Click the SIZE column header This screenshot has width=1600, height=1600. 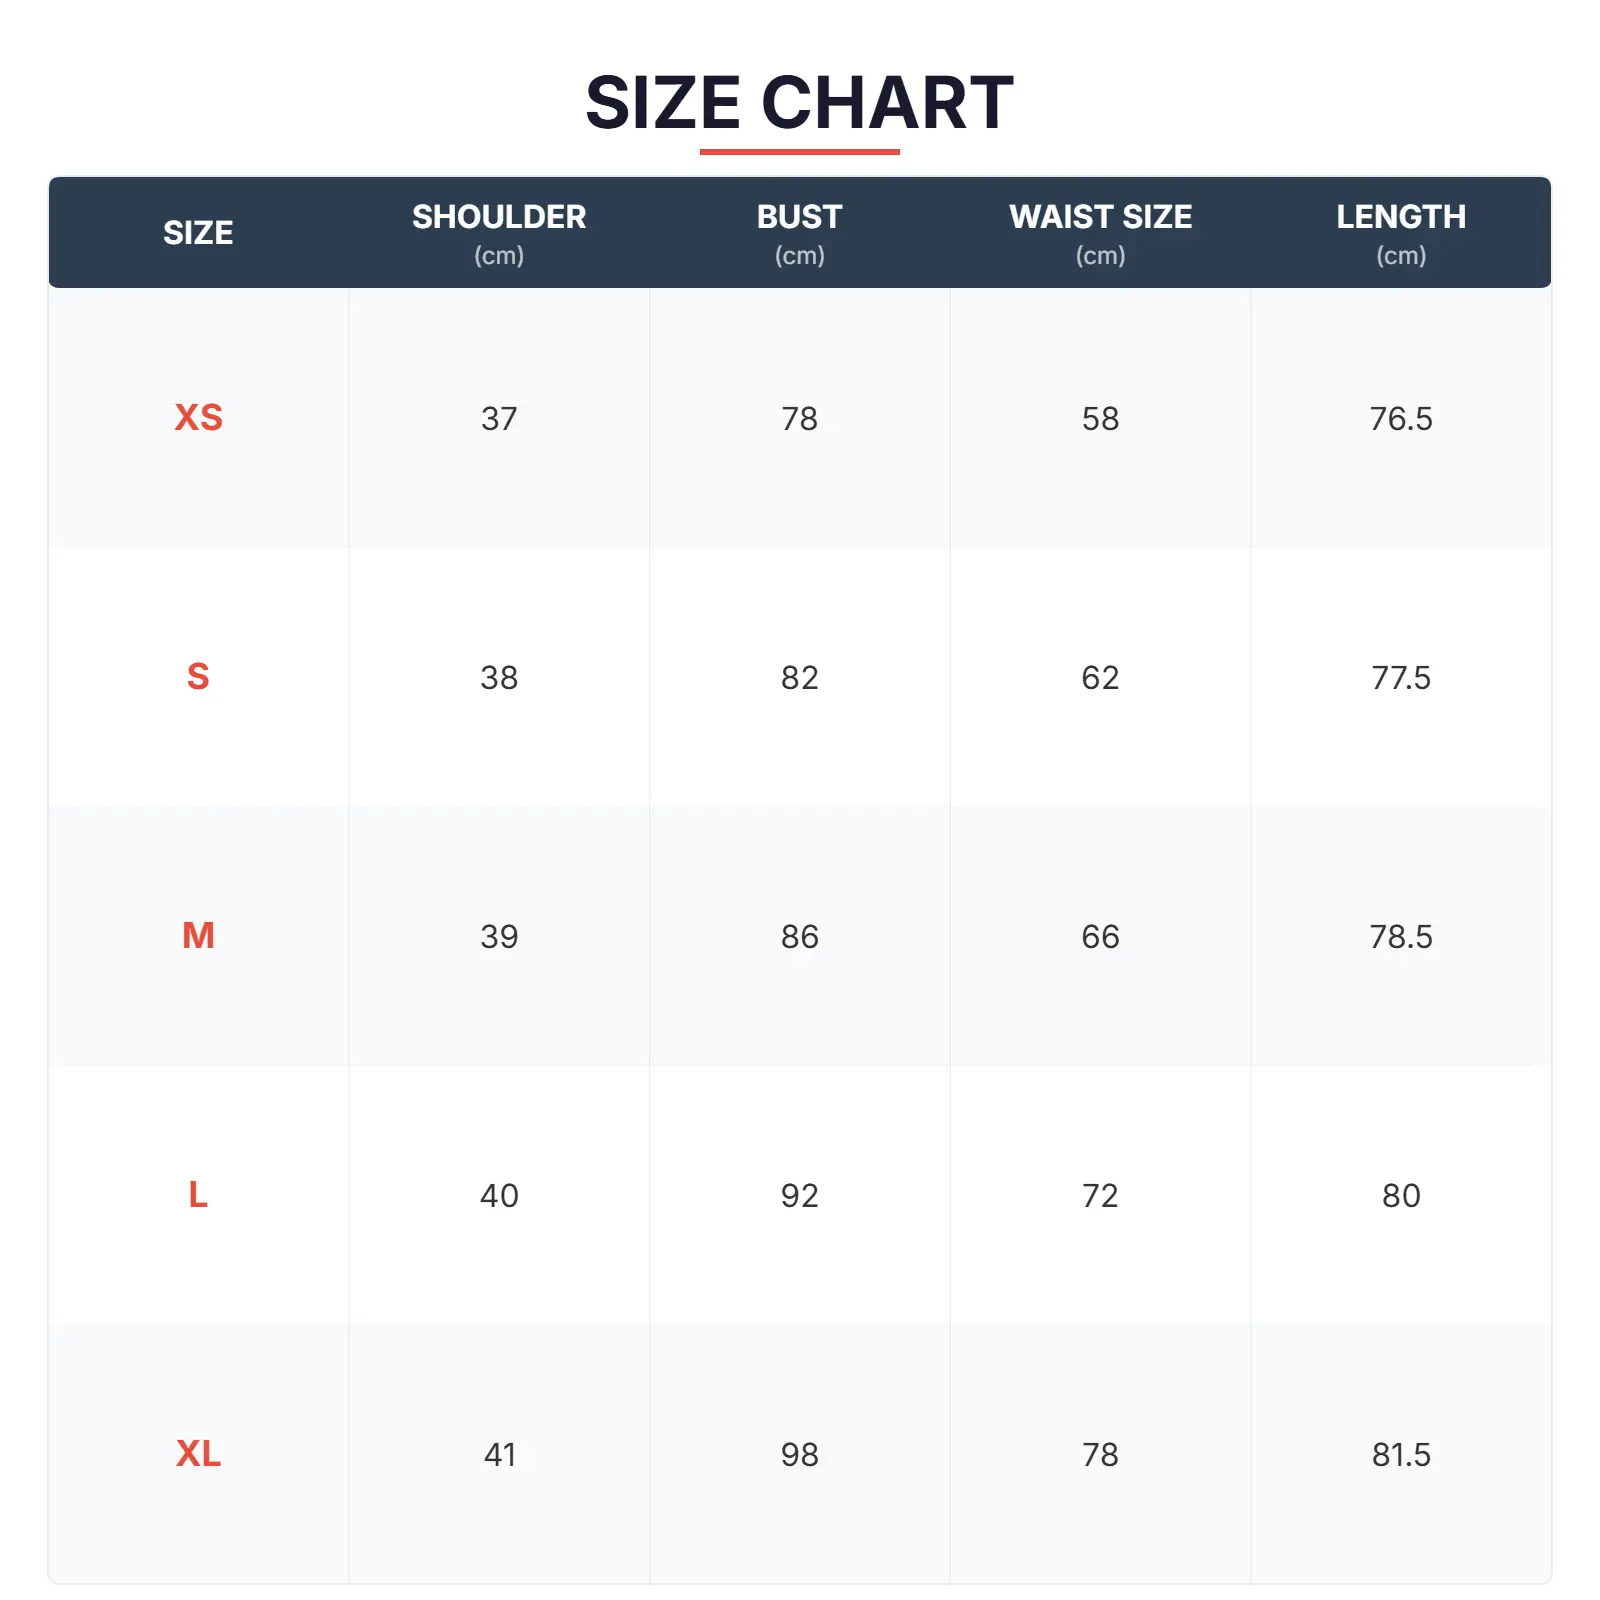[x=198, y=233]
